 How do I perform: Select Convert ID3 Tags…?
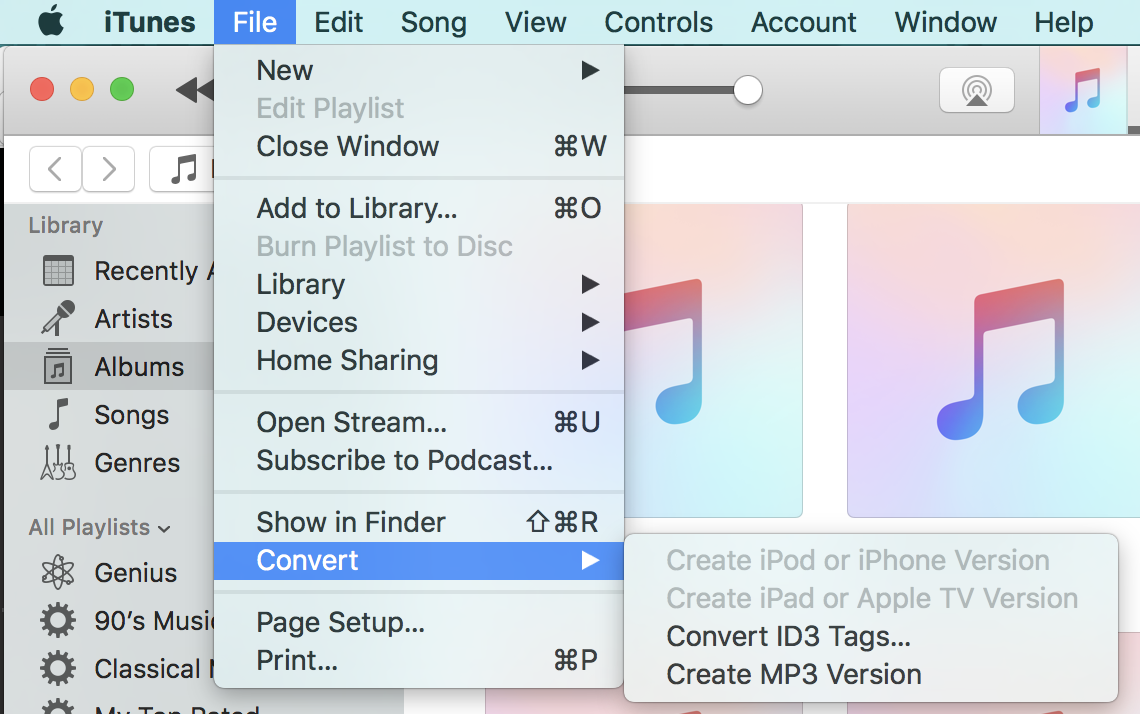(870, 636)
